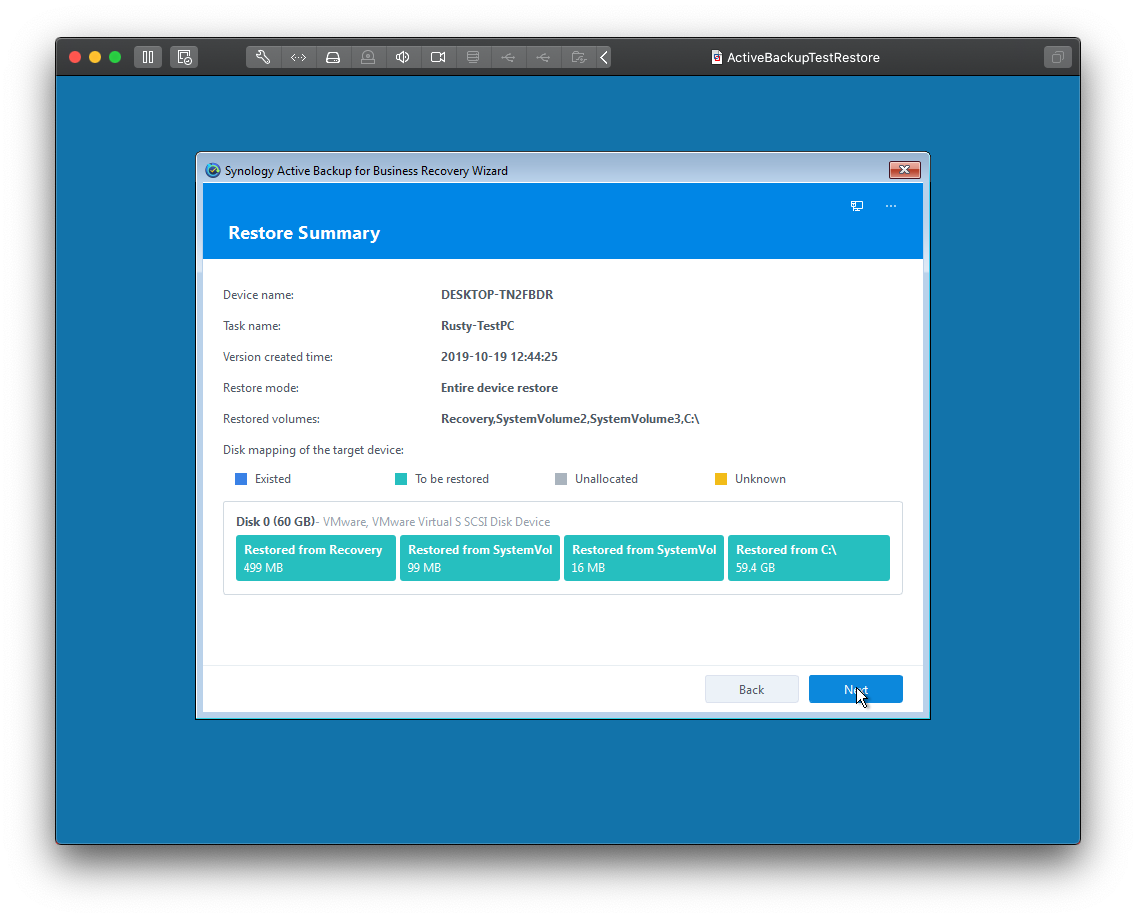Click the Next button
Viewport: 1136px width, 918px height.
[856, 689]
